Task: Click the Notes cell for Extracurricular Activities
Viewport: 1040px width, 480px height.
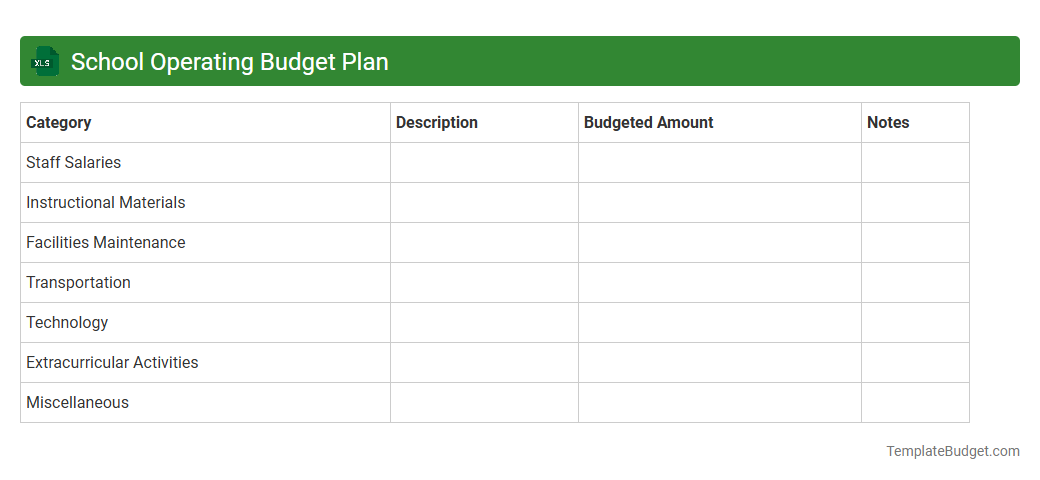Action: (x=915, y=362)
